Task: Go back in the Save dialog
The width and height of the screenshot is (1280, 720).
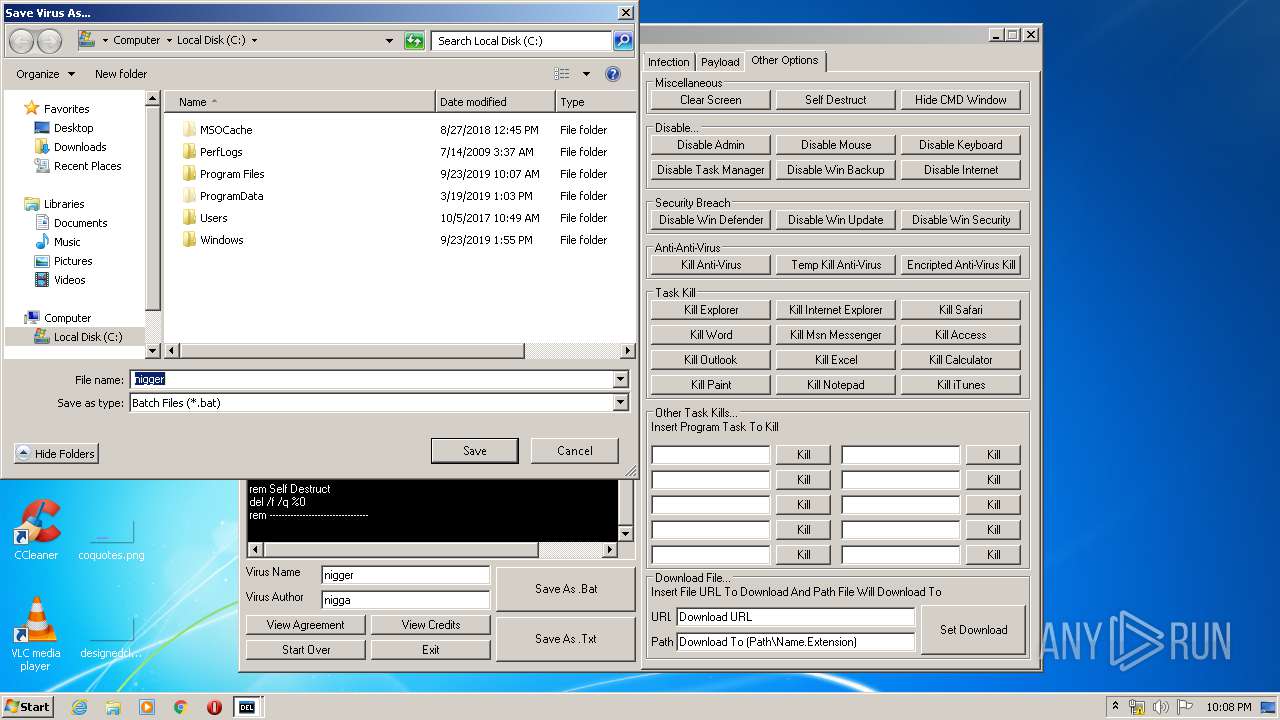Action: pos(21,41)
